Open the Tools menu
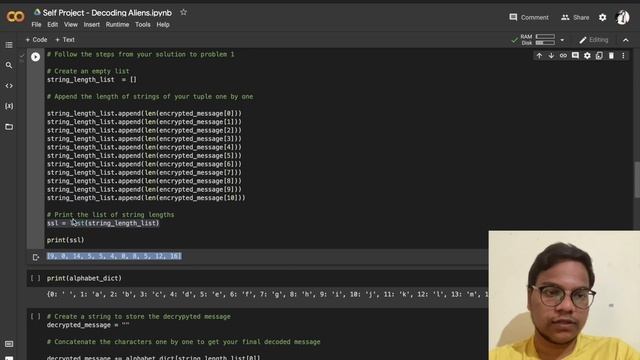 click(142, 24)
